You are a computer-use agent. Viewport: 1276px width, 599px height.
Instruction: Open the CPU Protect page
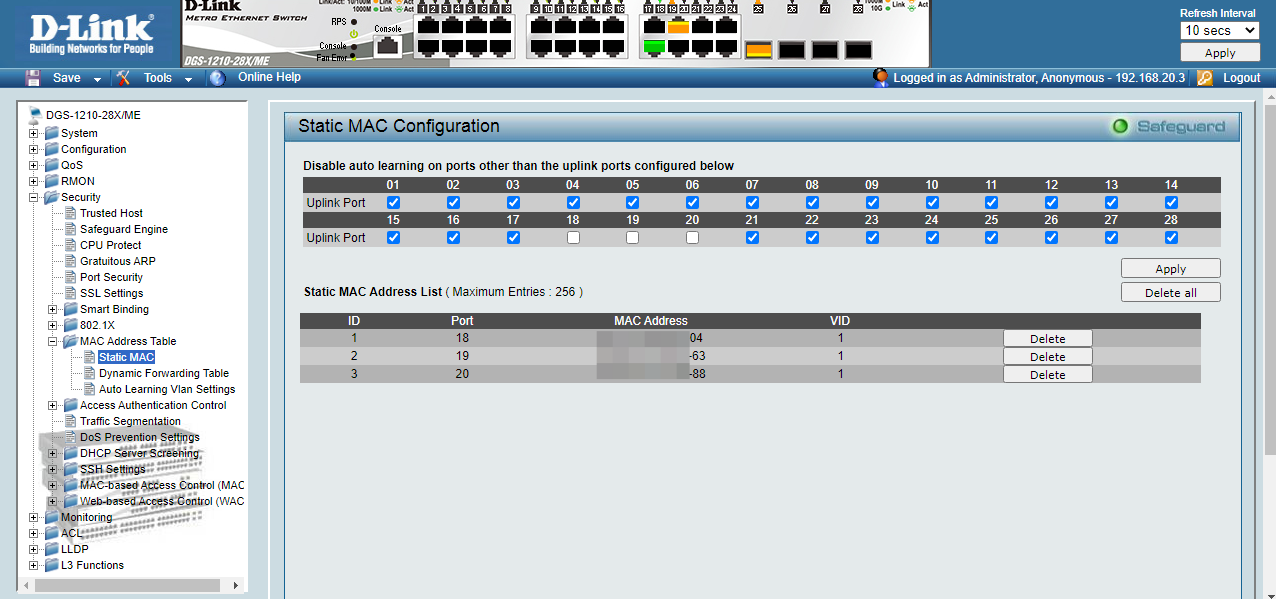(110, 245)
